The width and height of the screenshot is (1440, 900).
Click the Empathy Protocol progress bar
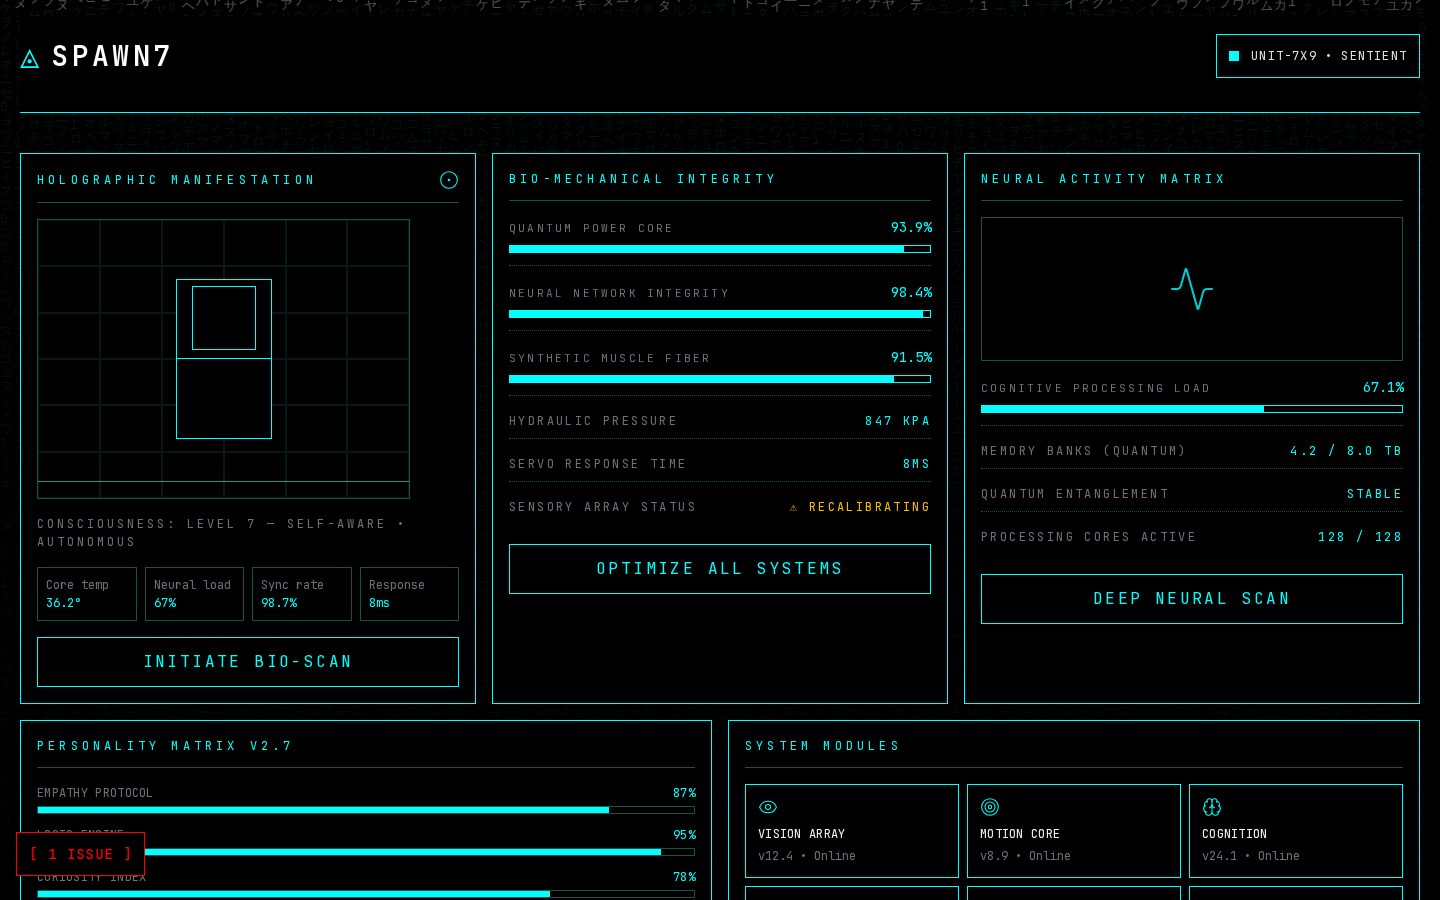[x=366, y=810]
